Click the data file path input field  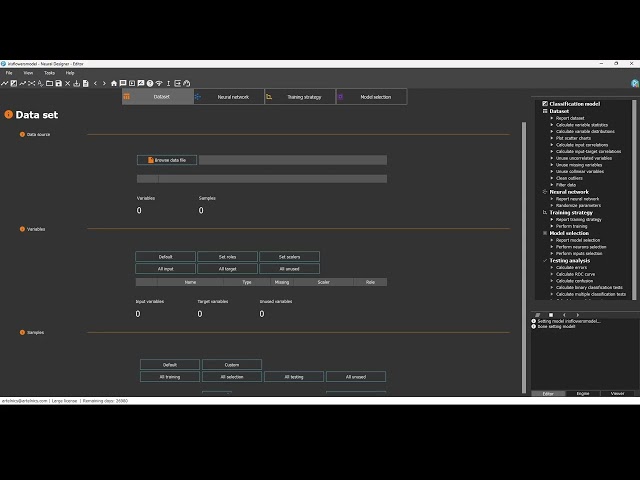point(293,160)
